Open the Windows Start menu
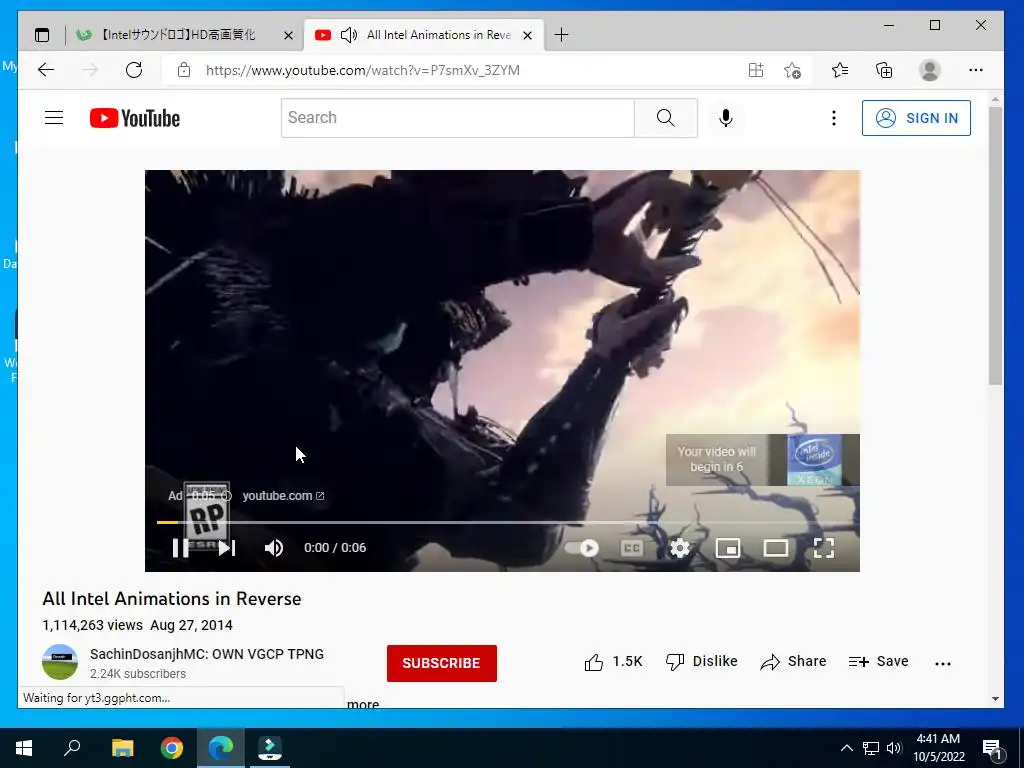Viewport: 1024px width, 768px height. click(24, 748)
